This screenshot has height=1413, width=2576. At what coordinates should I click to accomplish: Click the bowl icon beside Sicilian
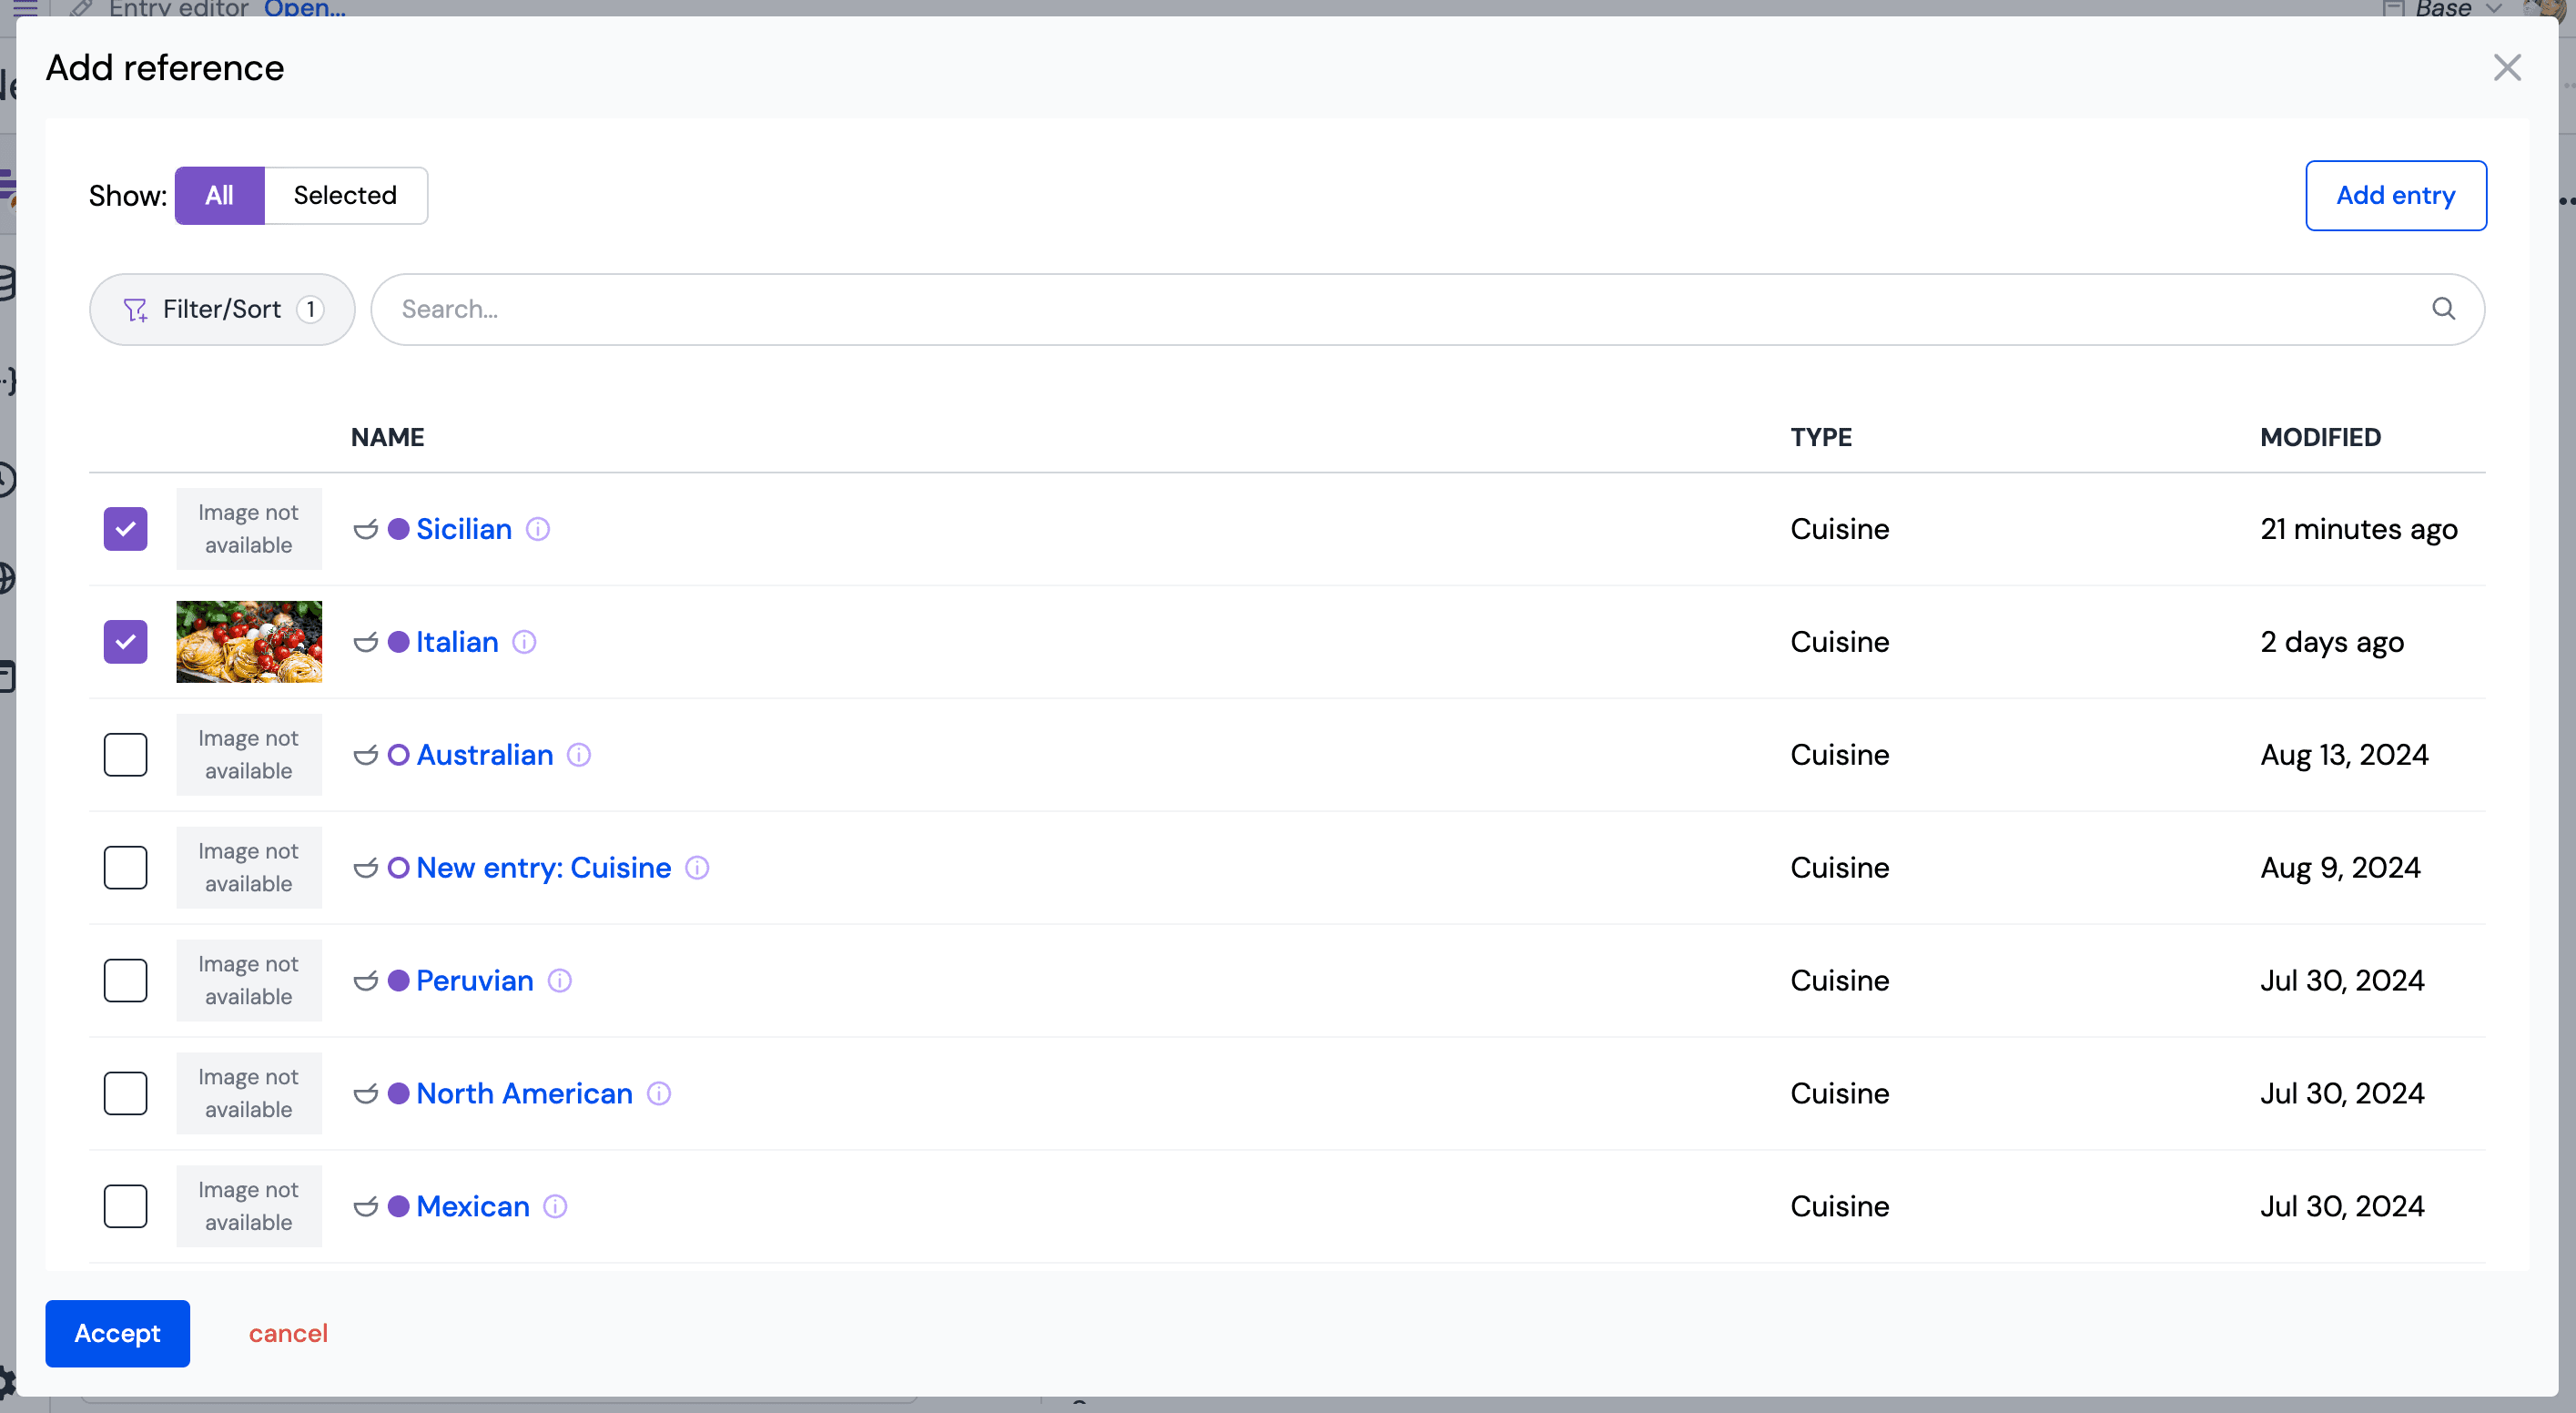366,529
